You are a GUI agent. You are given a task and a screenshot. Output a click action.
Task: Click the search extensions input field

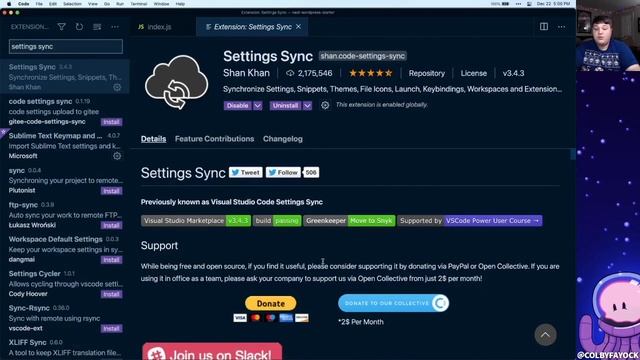pos(66,47)
